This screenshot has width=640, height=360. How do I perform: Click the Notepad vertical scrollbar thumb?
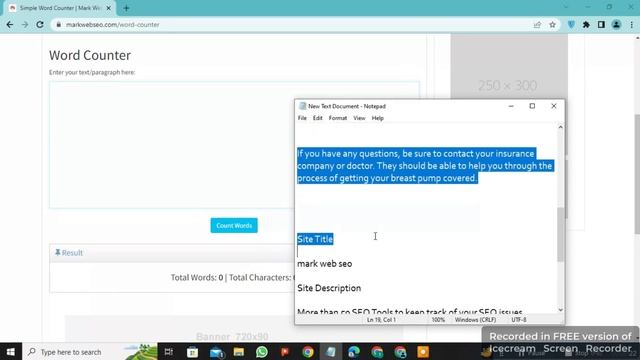560,234
